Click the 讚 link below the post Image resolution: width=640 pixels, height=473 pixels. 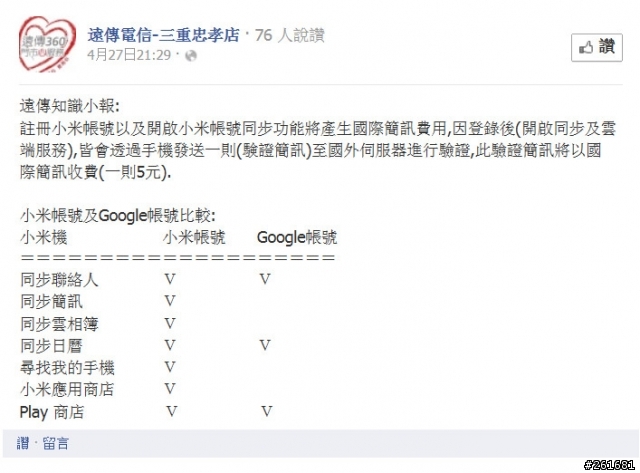pos(23,443)
